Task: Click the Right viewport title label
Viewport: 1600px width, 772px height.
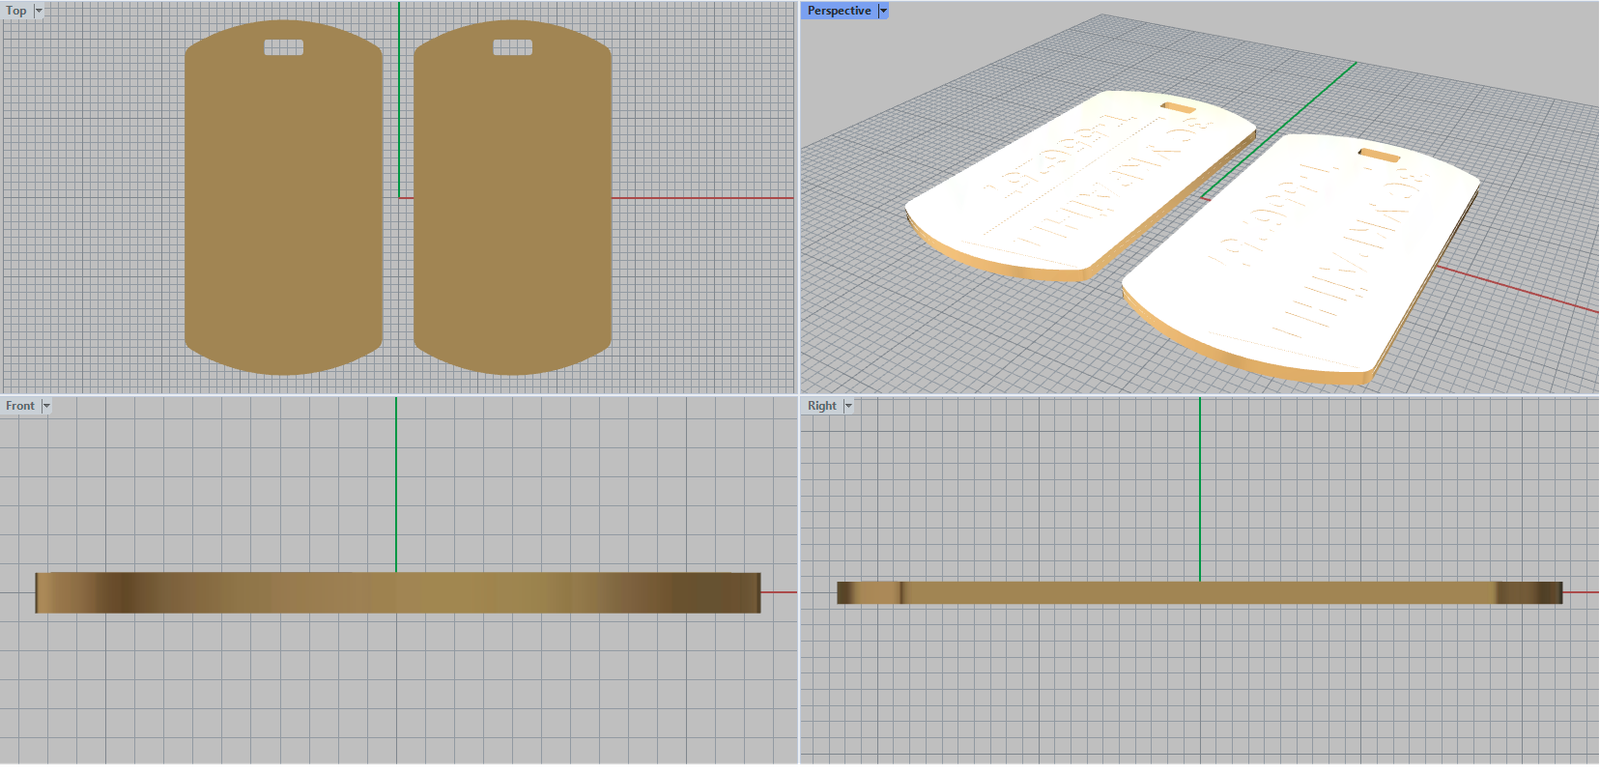Action: tap(822, 406)
